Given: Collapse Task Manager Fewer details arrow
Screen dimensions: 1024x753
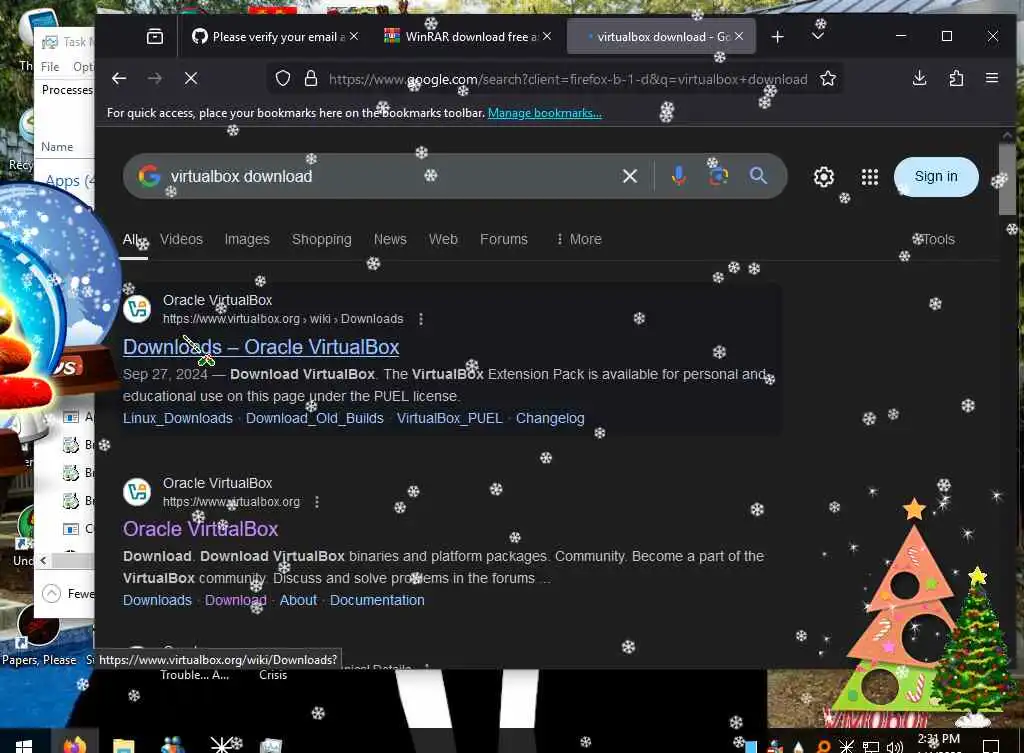Looking at the screenshot, I should click(x=51, y=593).
